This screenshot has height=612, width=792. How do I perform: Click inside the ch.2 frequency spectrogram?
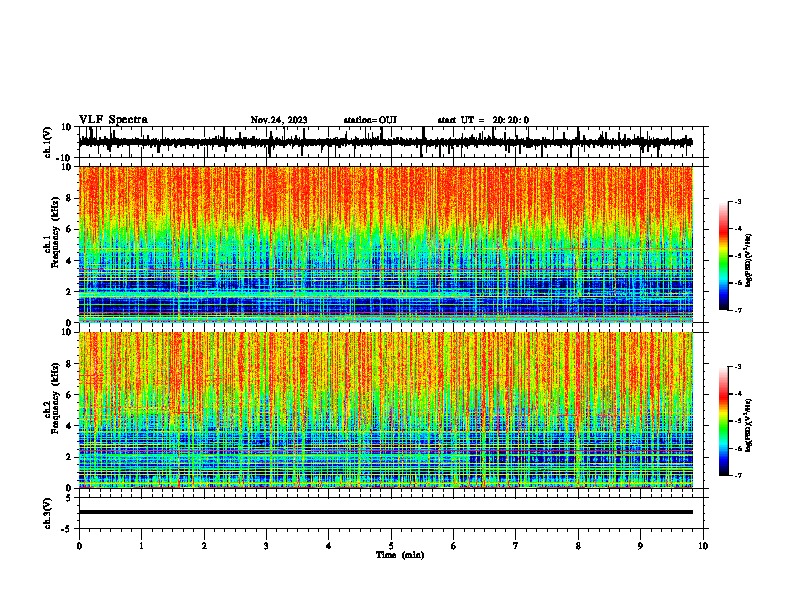pyautogui.click(x=385, y=410)
